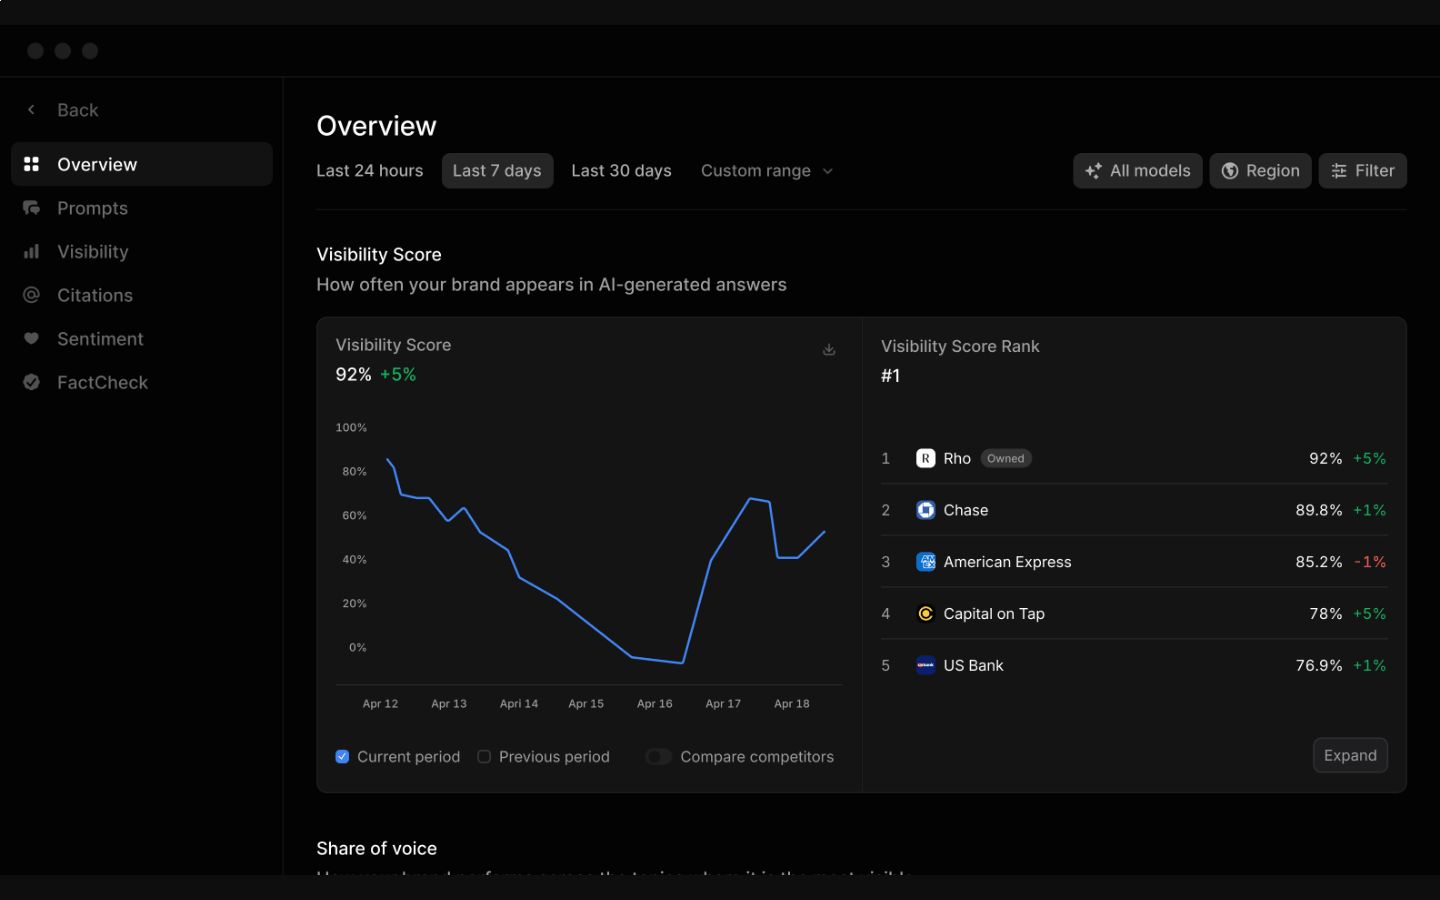Image resolution: width=1440 pixels, height=900 pixels.
Task: Click the Back arrow icon
Action: pyautogui.click(x=31, y=110)
